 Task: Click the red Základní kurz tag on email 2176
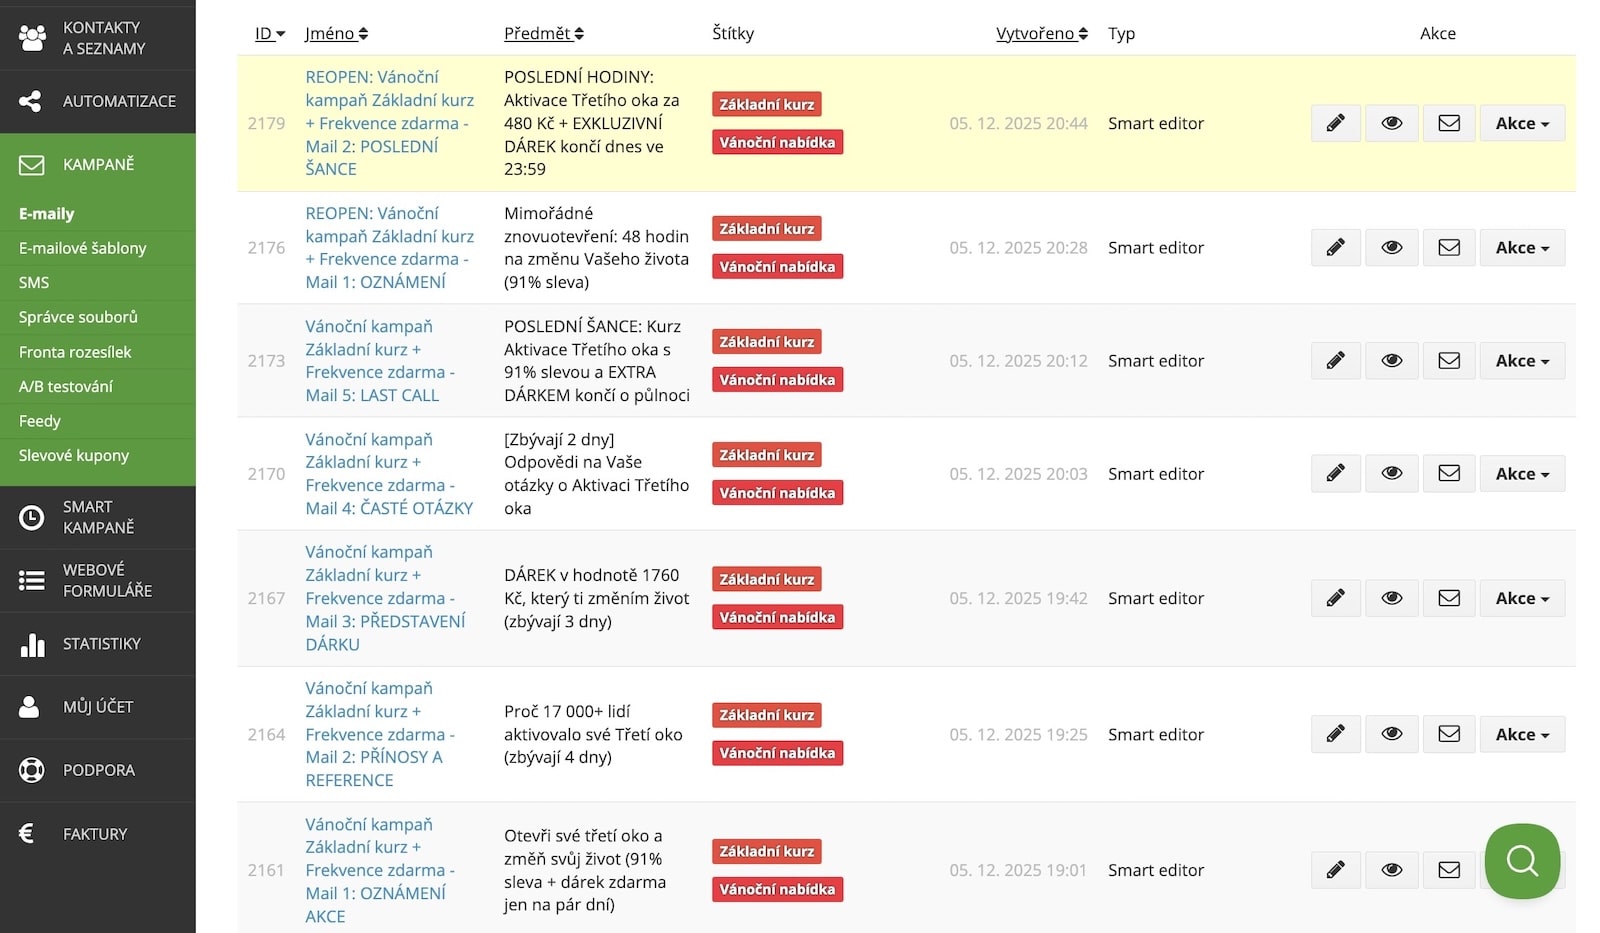pos(766,229)
